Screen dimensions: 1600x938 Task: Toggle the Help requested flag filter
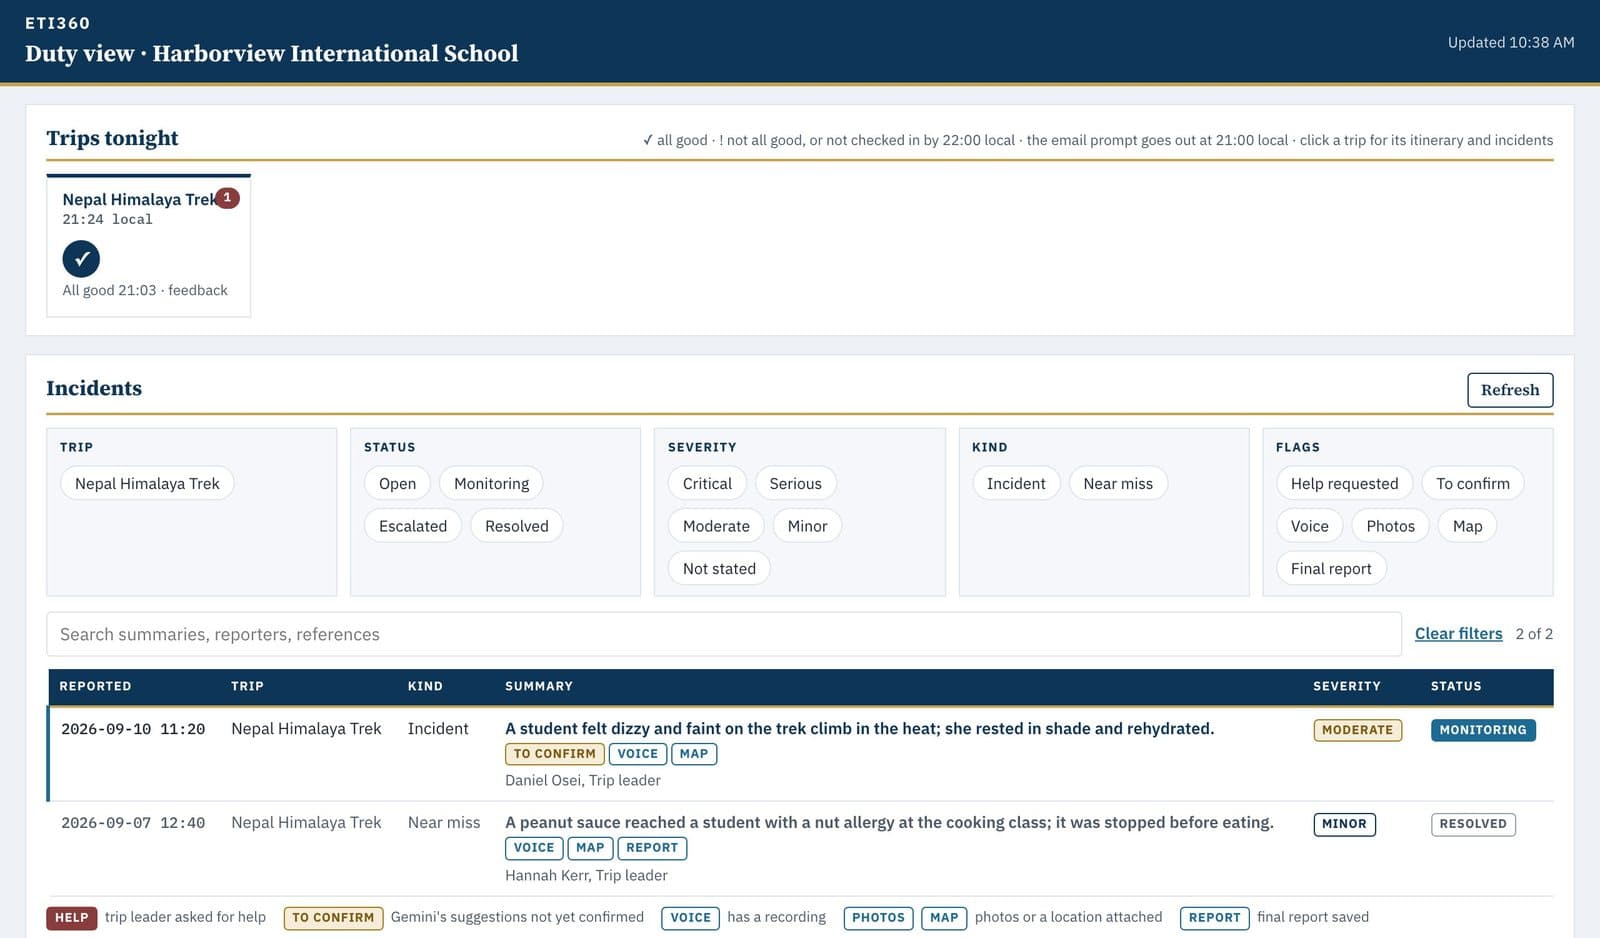(x=1344, y=483)
